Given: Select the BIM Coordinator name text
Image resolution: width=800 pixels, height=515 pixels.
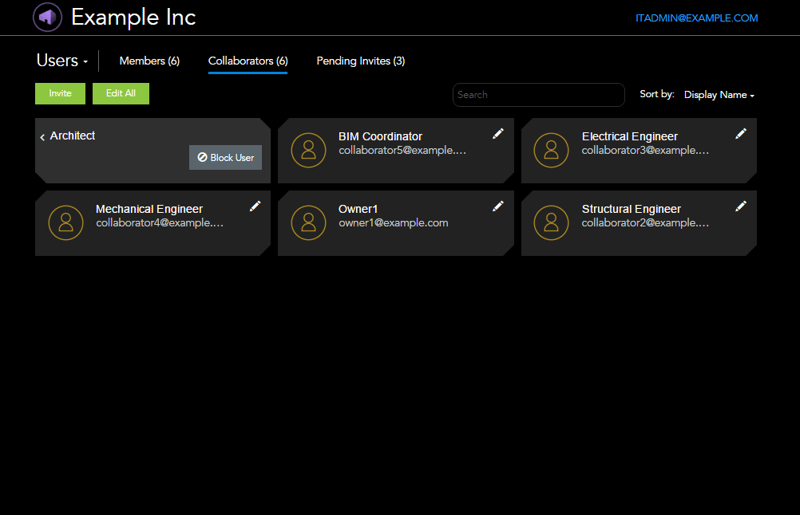Looking at the screenshot, I should point(380,136).
